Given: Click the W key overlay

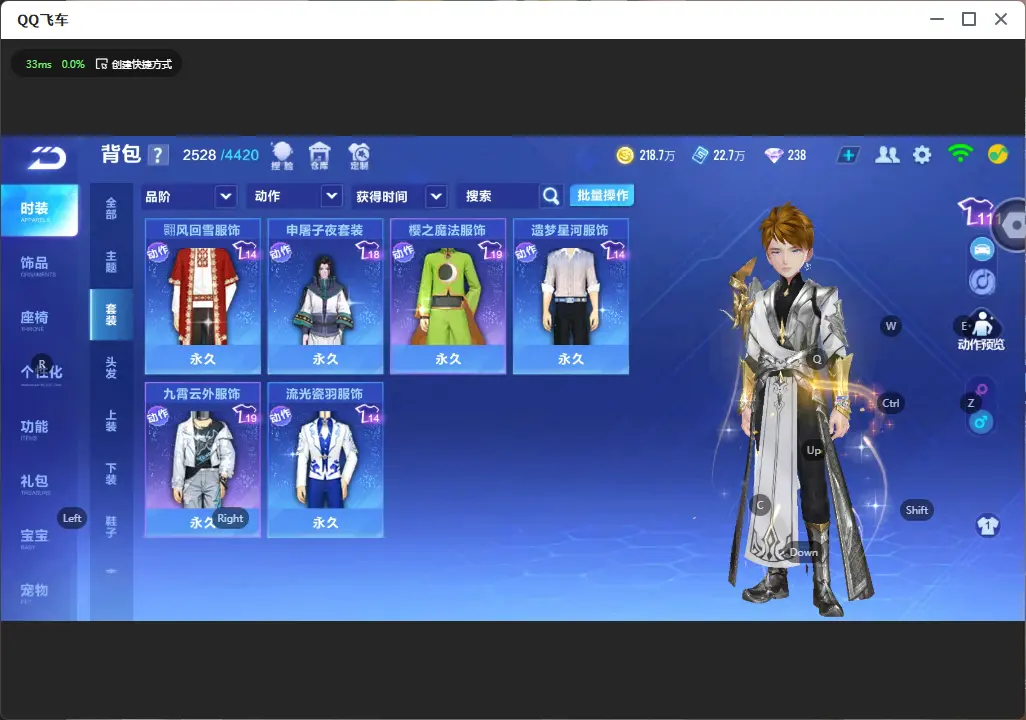Looking at the screenshot, I should 891,326.
